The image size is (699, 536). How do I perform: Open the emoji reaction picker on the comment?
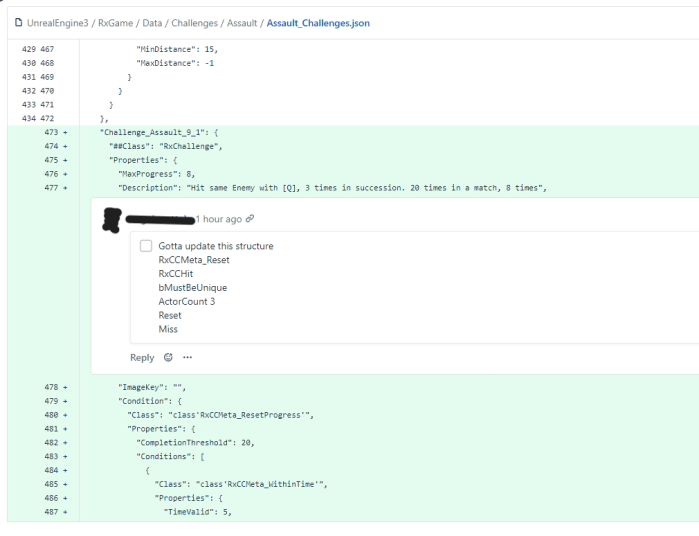point(167,357)
